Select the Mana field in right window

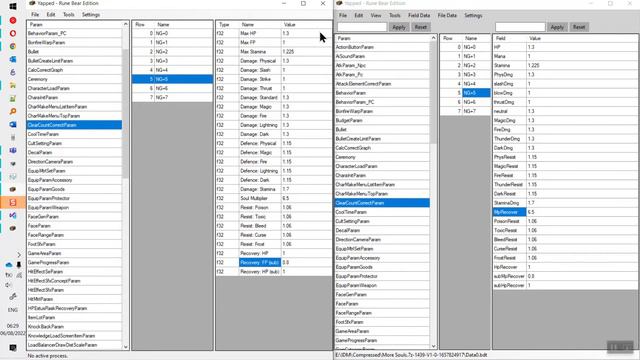point(509,56)
